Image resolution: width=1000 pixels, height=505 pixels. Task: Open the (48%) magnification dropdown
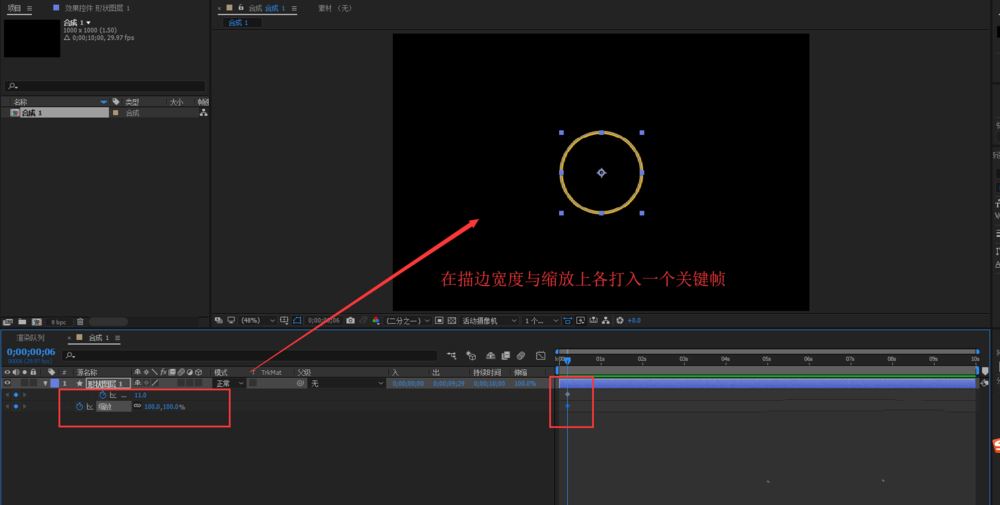tap(258, 321)
